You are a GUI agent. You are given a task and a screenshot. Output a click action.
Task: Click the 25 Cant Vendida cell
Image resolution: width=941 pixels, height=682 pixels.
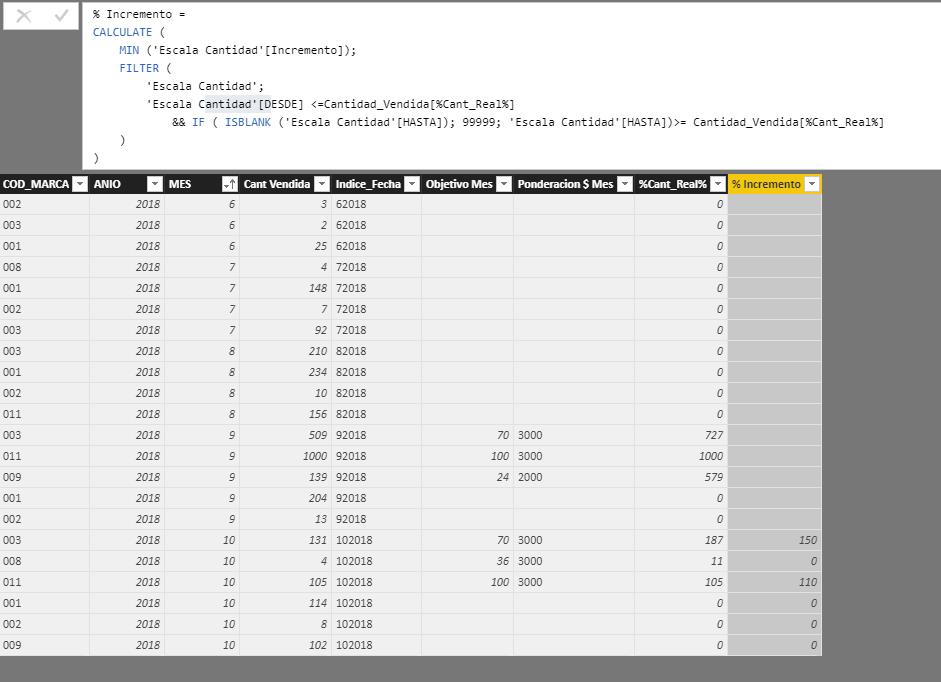tap(285, 246)
